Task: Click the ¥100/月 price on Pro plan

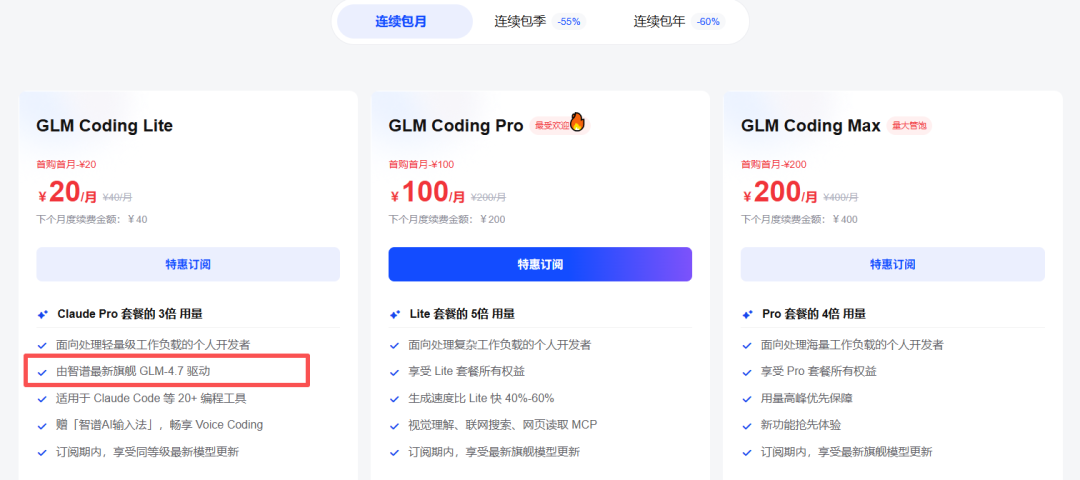Action: (x=428, y=192)
